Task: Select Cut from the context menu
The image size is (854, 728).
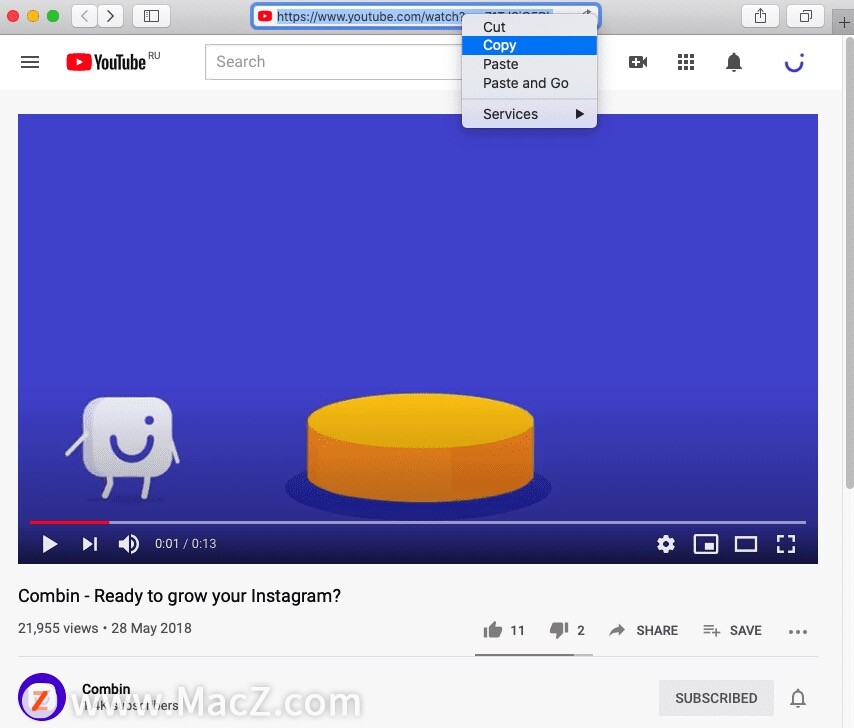Action: [529, 27]
